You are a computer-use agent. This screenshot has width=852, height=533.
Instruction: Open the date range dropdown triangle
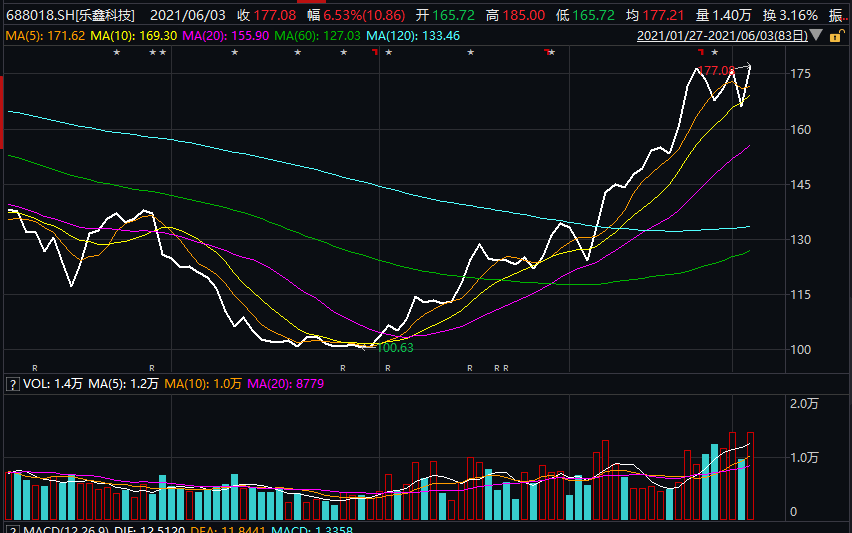816,35
